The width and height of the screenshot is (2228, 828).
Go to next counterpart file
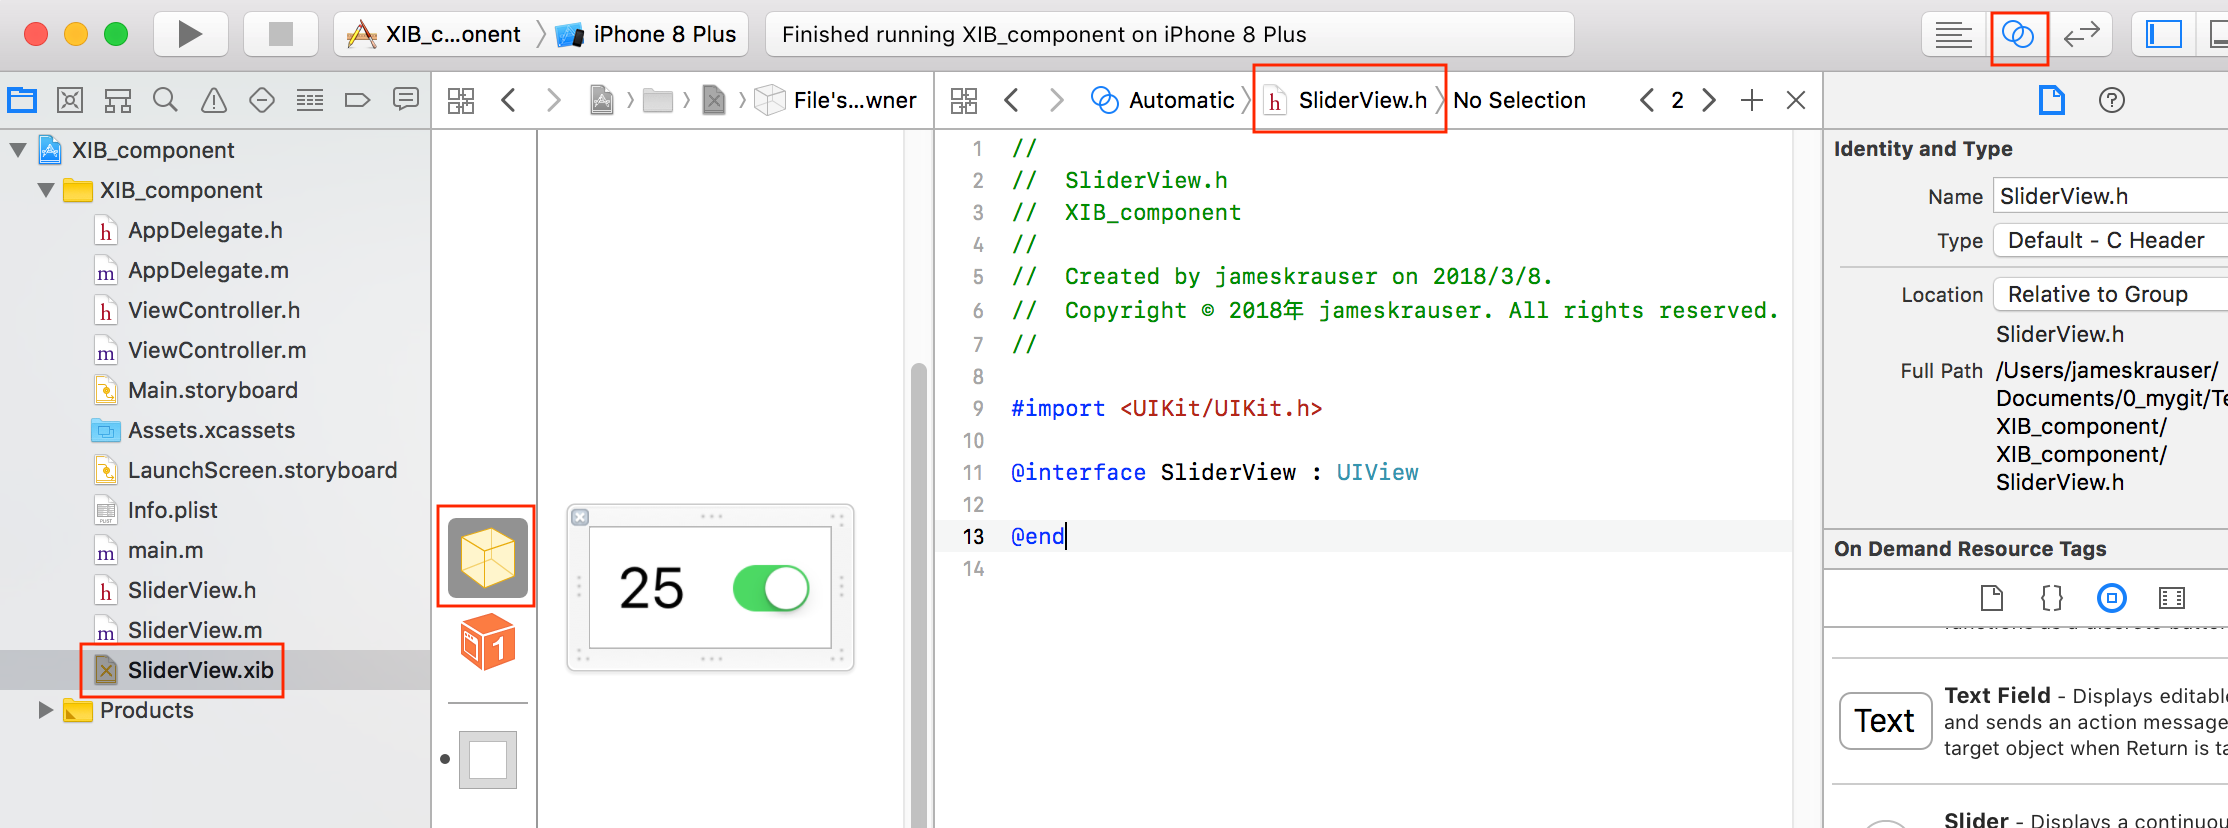point(1709,100)
